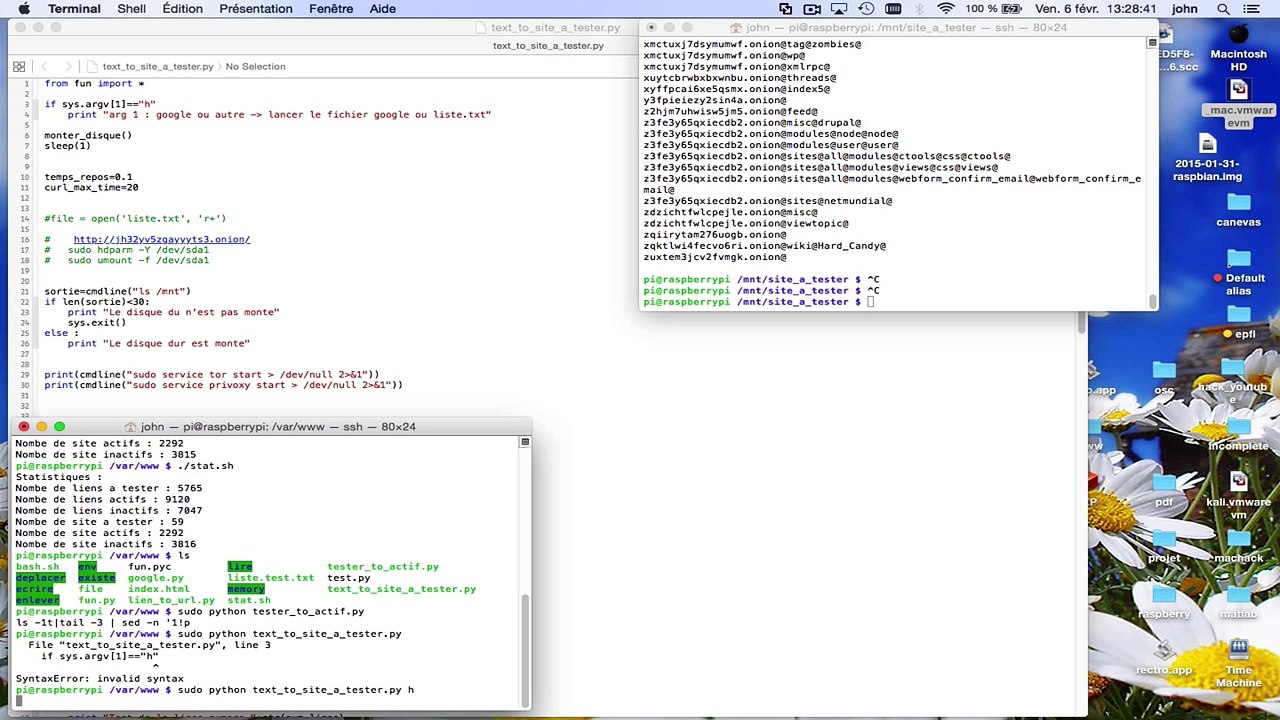The height and width of the screenshot is (720, 1280).
Task: Click the battery 100% status indicator
Action: pyautogui.click(x=995, y=9)
